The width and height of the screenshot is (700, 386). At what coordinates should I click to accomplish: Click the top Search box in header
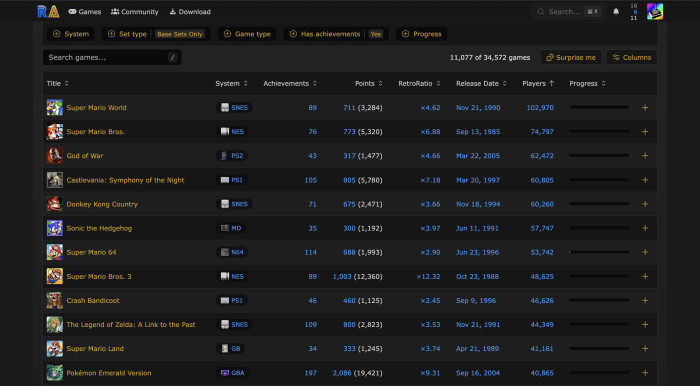tap(569, 12)
